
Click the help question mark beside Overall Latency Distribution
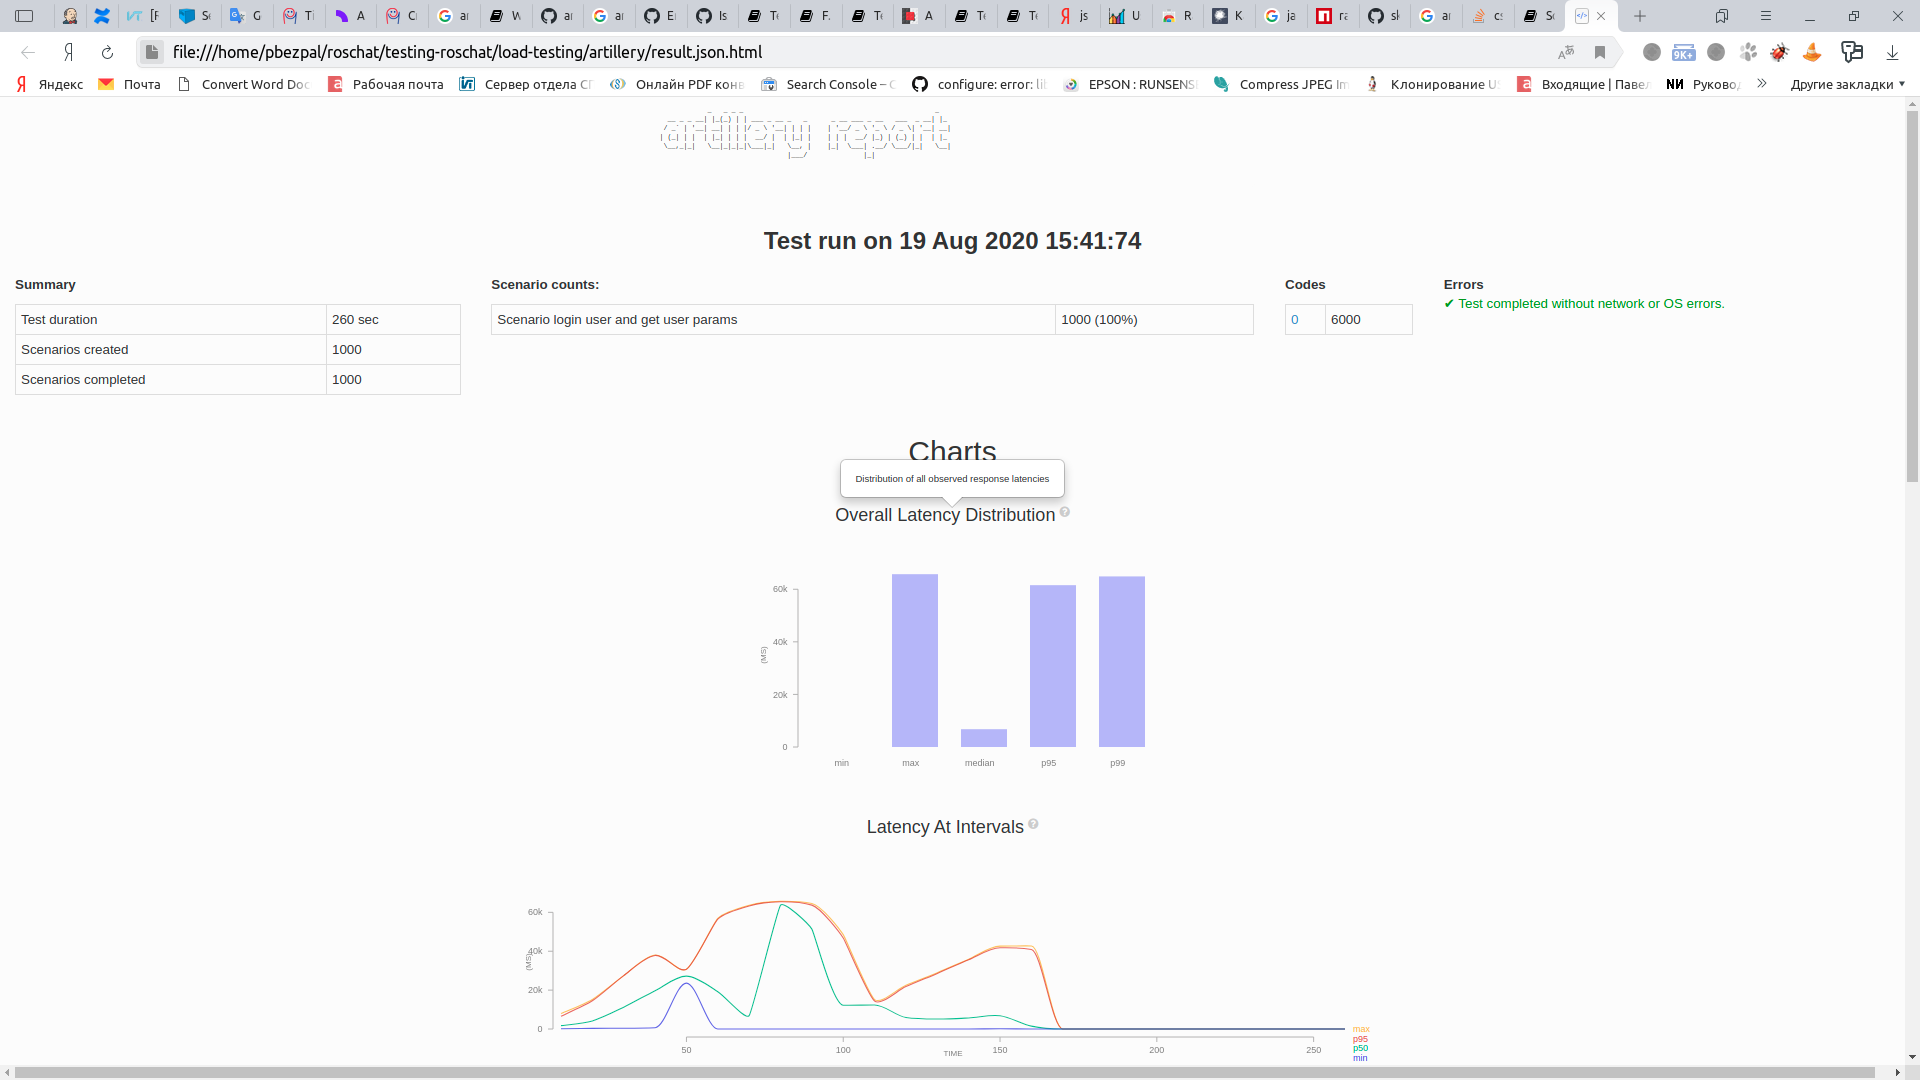pyautogui.click(x=1065, y=512)
